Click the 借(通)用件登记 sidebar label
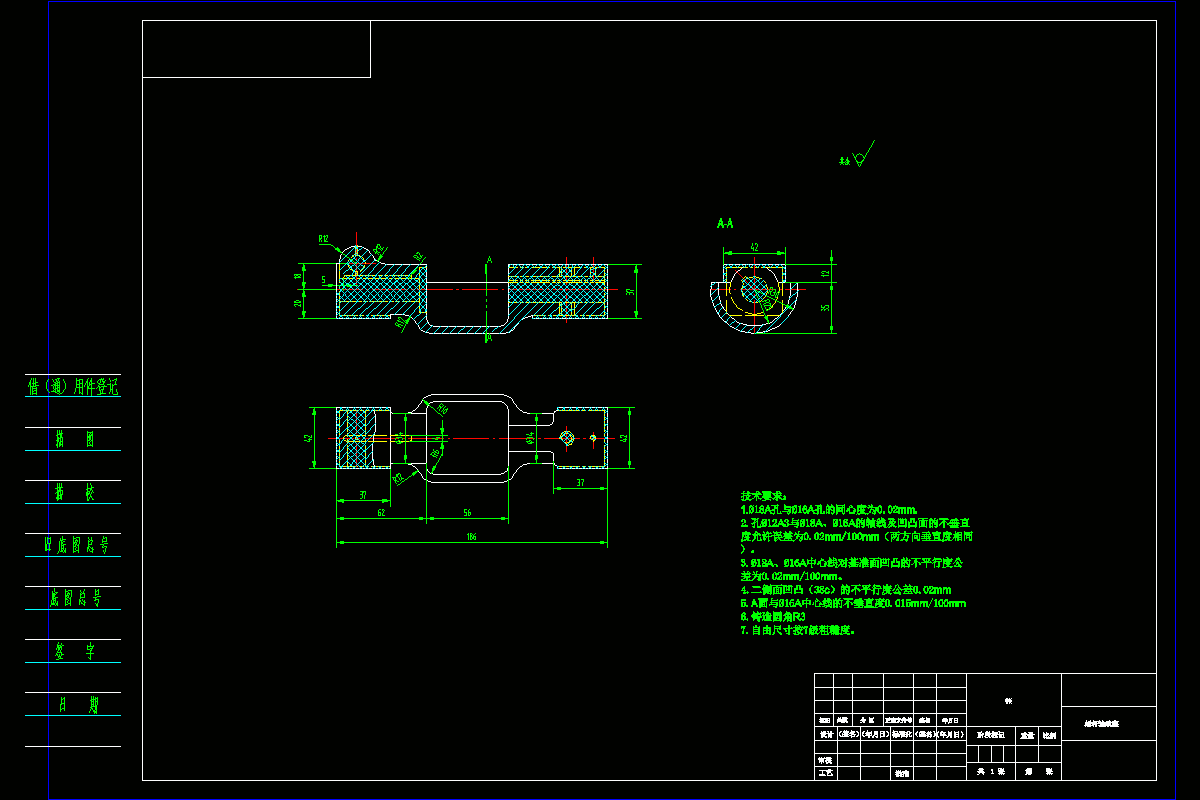 [x=73, y=386]
